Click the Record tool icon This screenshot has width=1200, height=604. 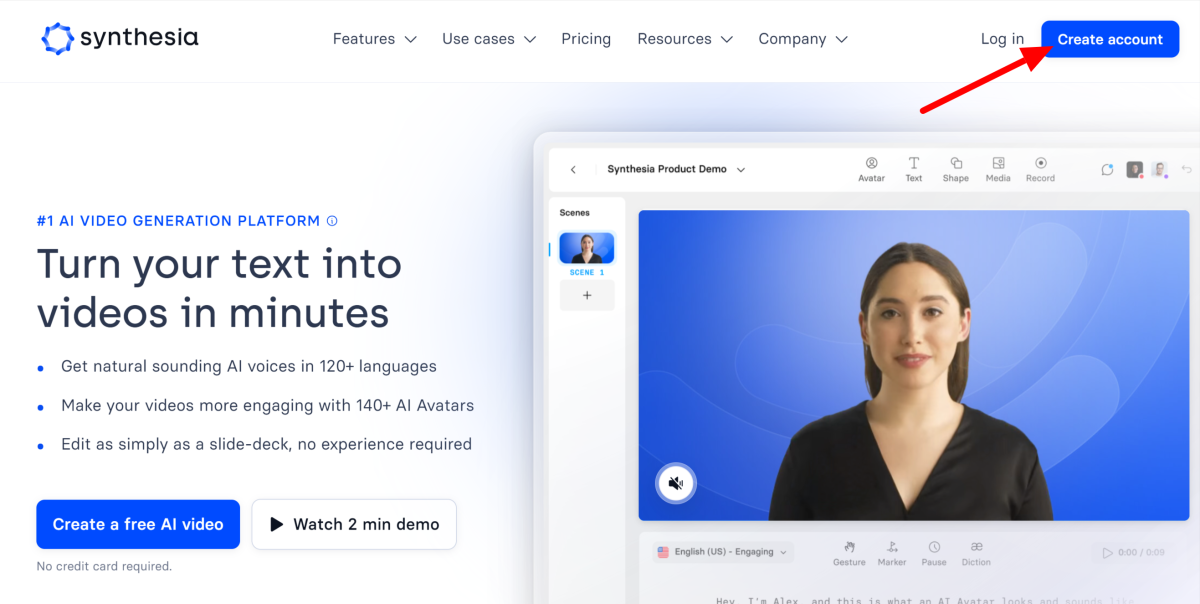click(1040, 164)
